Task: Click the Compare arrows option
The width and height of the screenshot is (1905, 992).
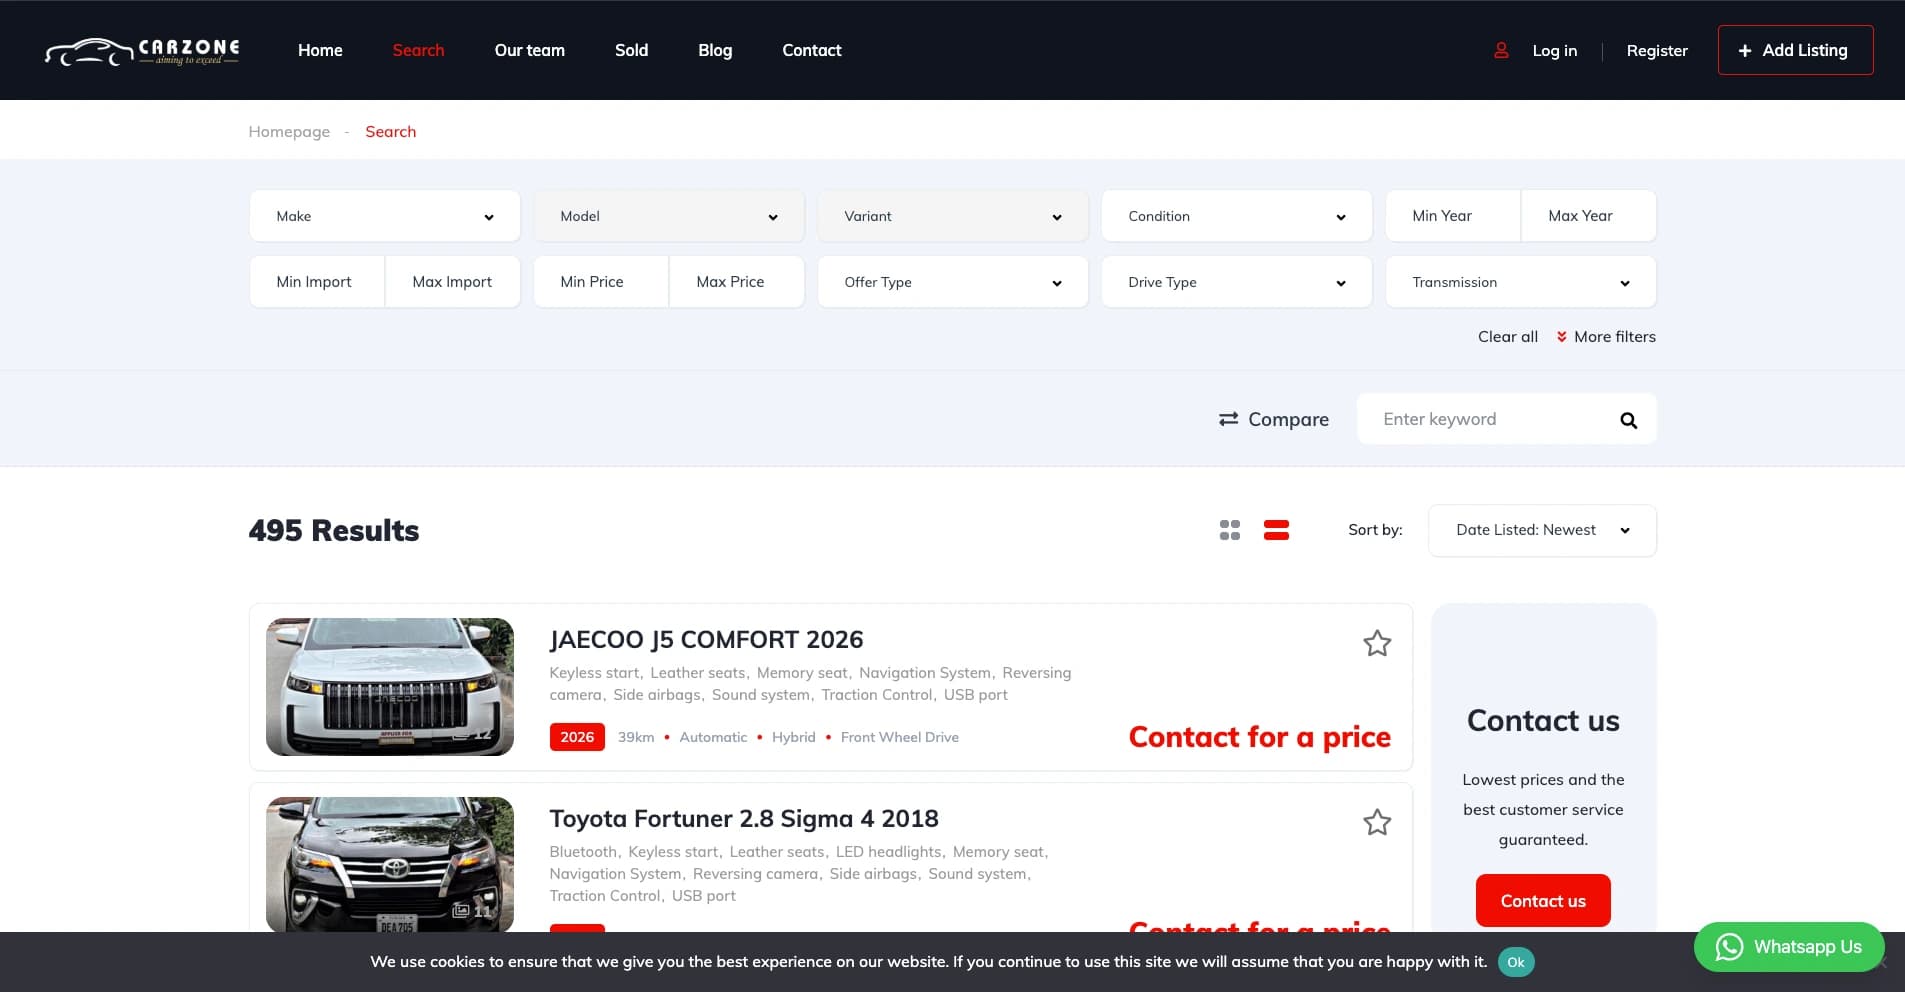Action: click(1273, 419)
